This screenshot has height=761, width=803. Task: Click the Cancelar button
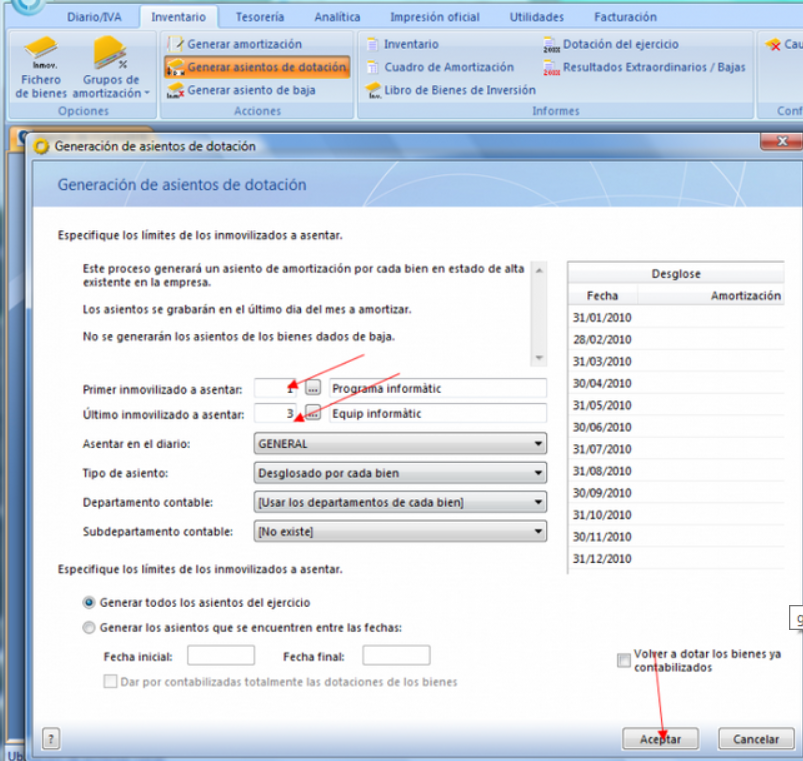[x=755, y=739]
